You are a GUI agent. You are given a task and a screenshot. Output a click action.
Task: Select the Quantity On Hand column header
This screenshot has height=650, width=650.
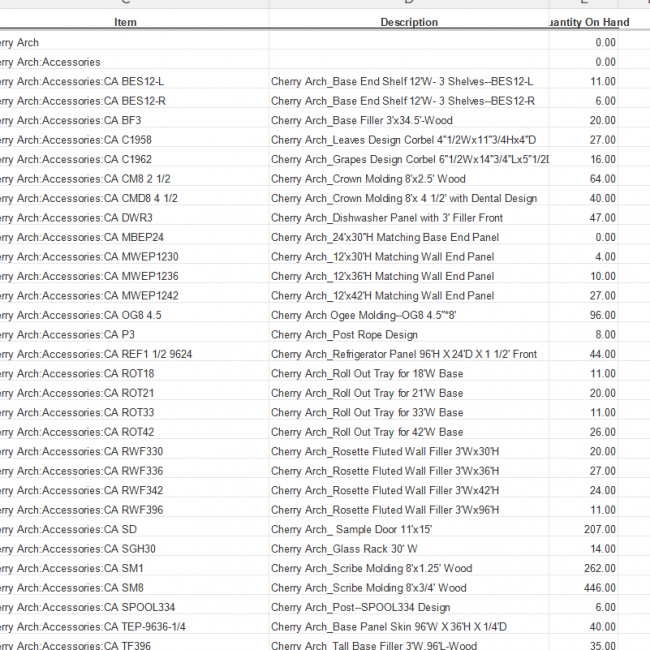[x=583, y=22]
